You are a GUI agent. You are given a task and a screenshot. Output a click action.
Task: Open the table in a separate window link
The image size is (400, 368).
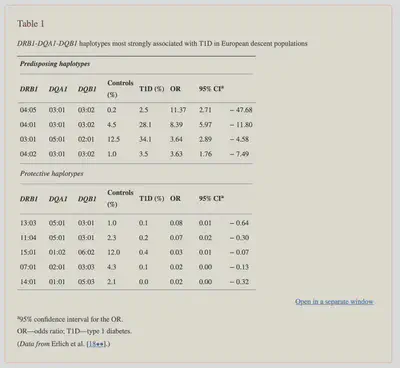334,302
